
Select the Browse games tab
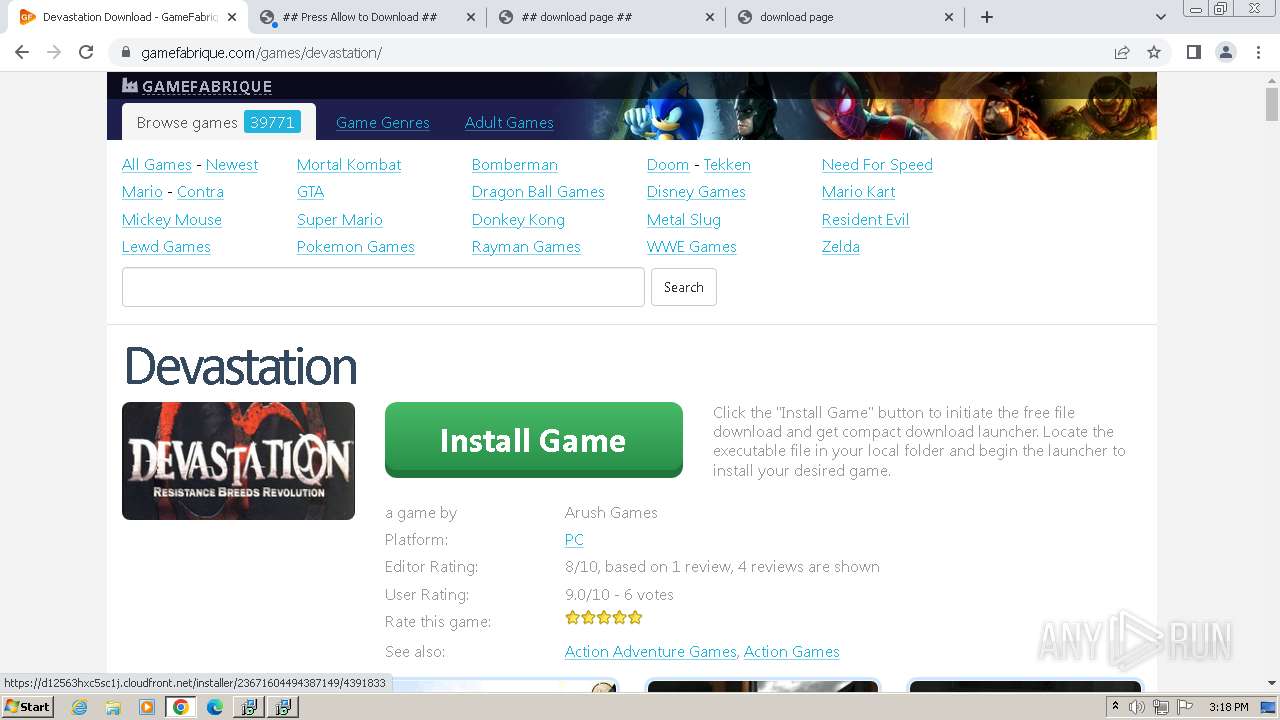tap(218, 122)
